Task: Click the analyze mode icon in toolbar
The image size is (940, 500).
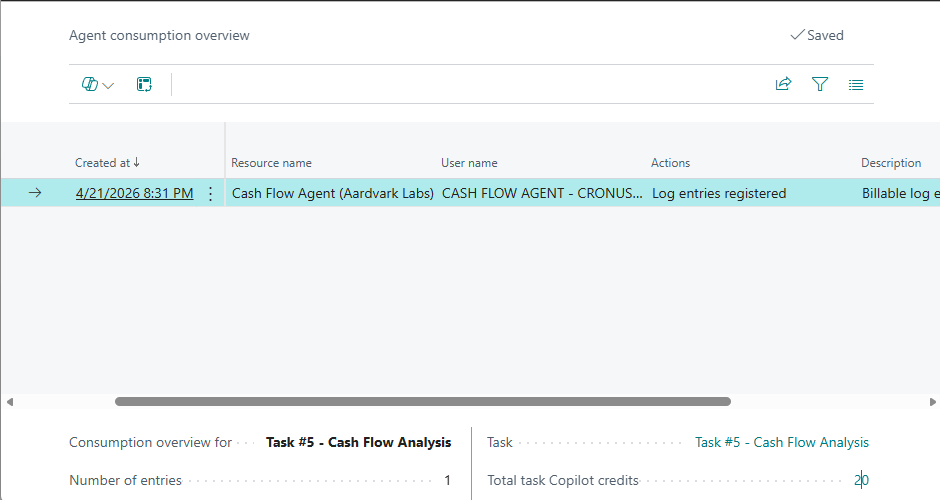Action: coord(144,85)
